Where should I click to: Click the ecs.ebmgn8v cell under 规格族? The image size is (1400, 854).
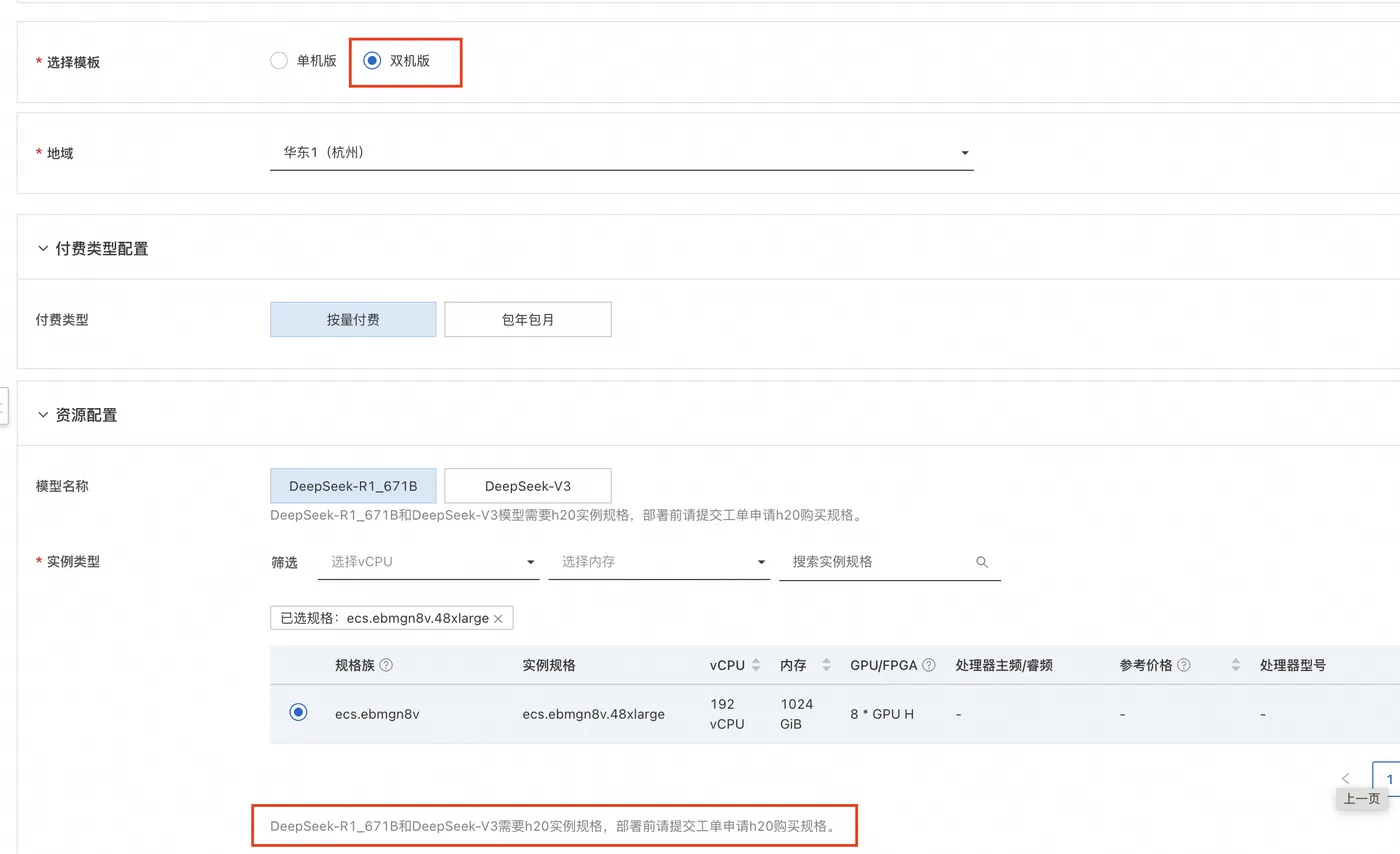(x=377, y=714)
